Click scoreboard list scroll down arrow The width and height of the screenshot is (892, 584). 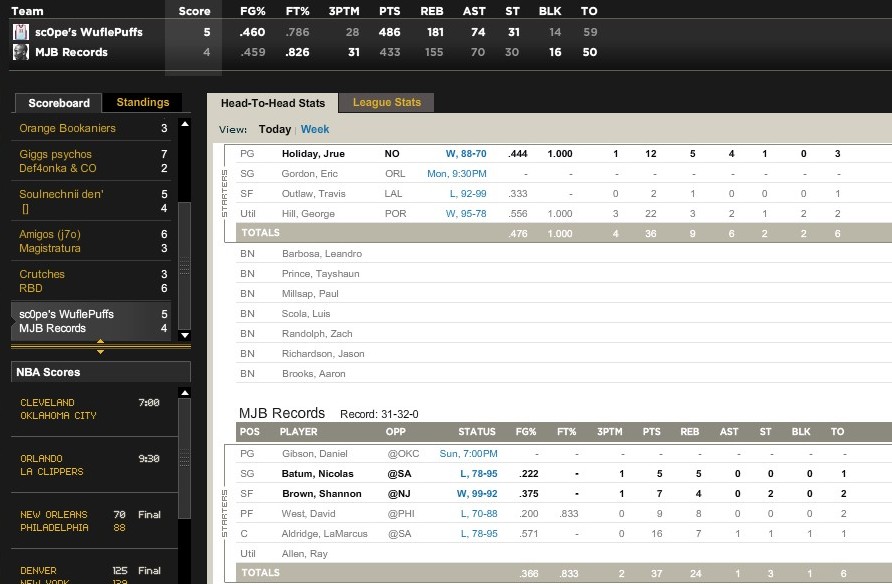(x=185, y=336)
